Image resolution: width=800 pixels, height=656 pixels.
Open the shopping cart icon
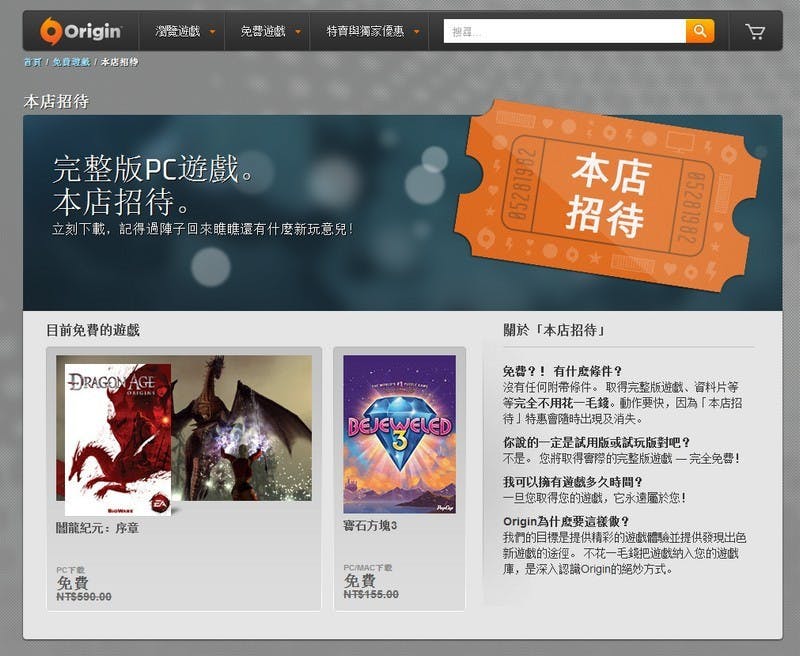tap(757, 31)
